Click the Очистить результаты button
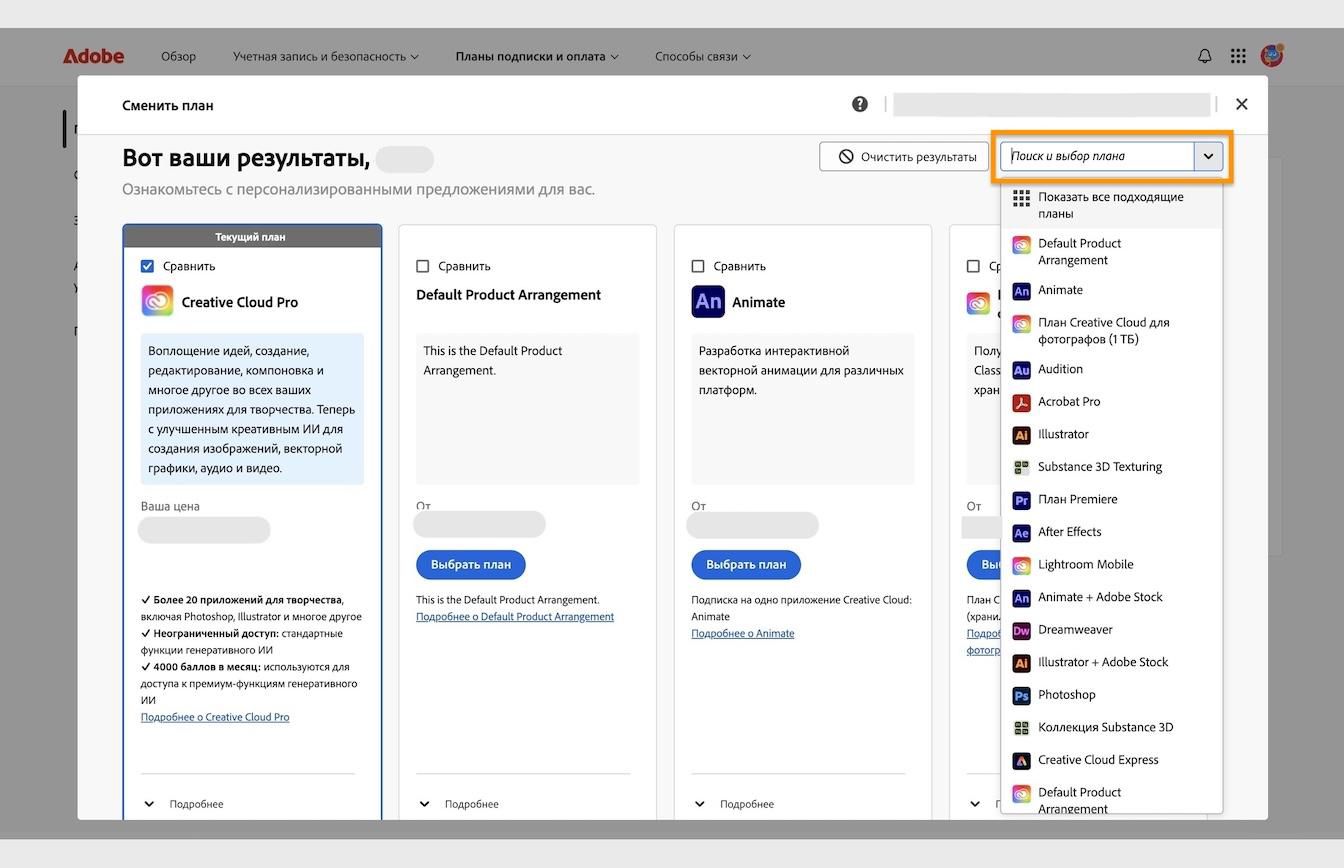The width and height of the screenshot is (1344, 868). coord(903,156)
